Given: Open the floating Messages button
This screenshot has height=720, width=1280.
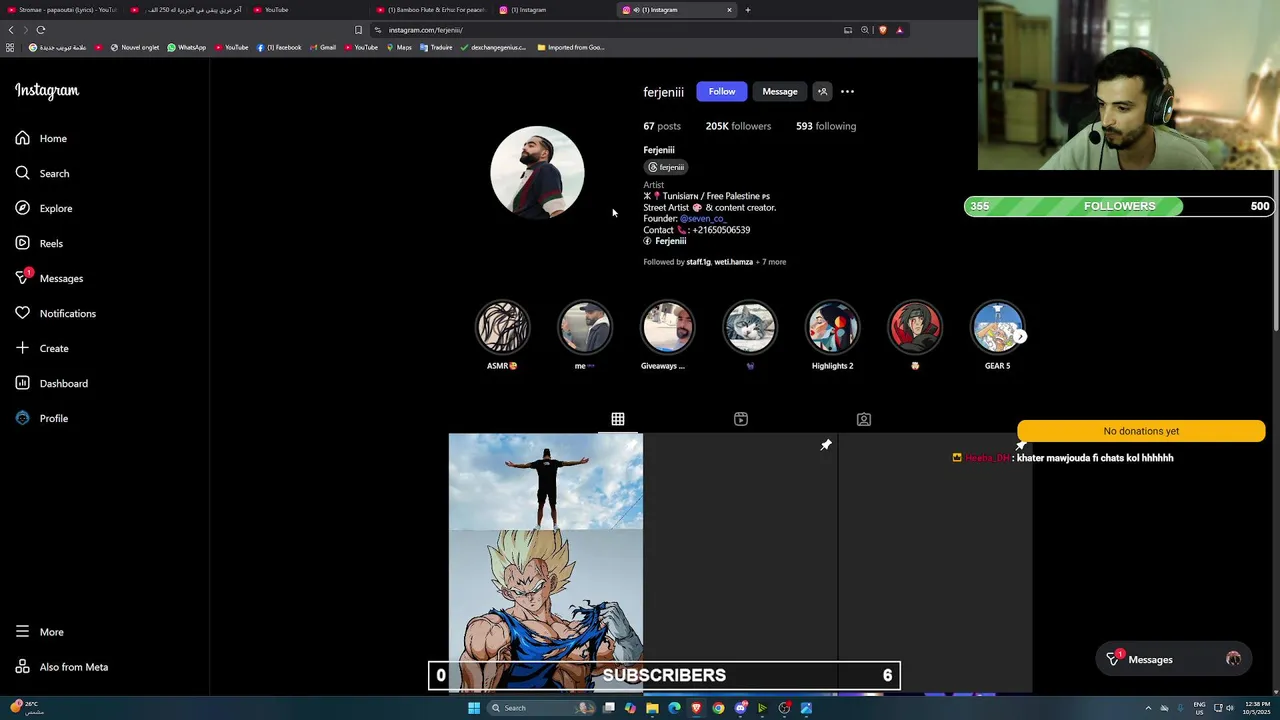Looking at the screenshot, I should pyautogui.click(x=1174, y=659).
